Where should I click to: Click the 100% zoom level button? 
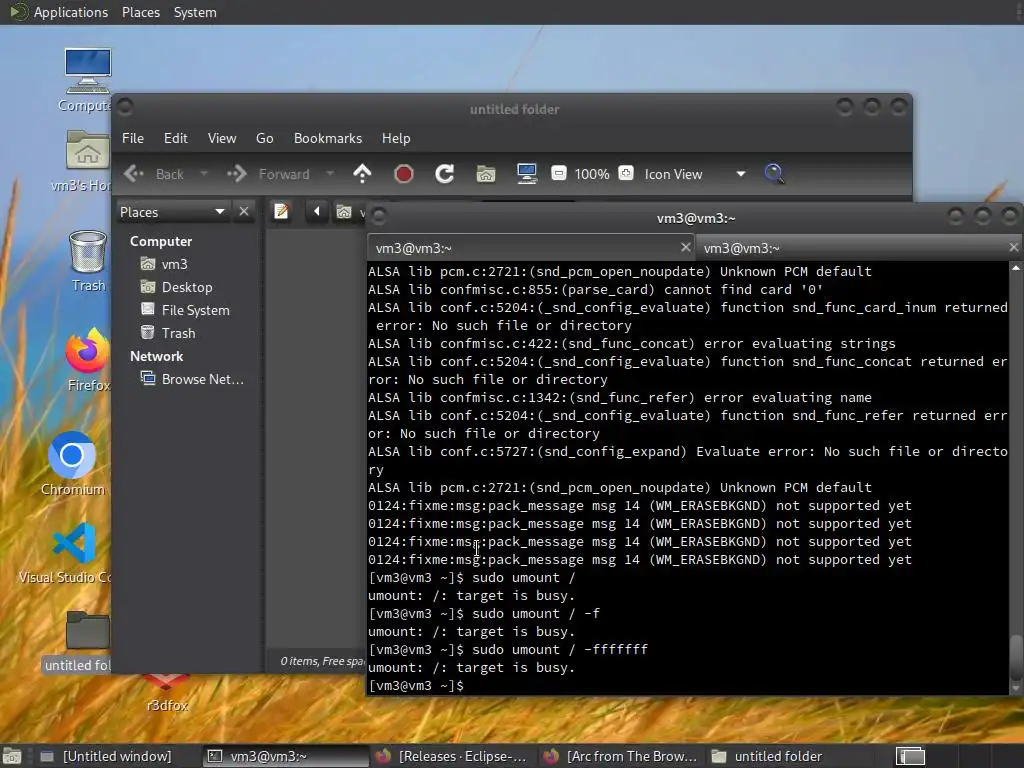click(x=592, y=174)
